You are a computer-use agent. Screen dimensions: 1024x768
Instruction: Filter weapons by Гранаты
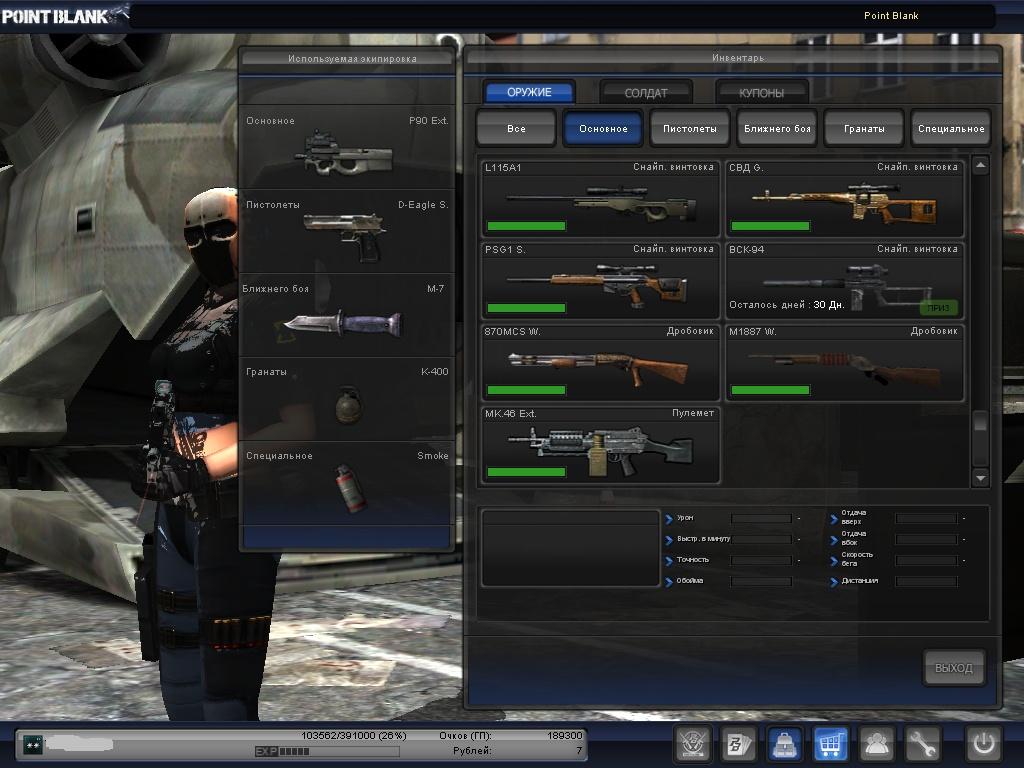pyautogui.click(x=864, y=128)
